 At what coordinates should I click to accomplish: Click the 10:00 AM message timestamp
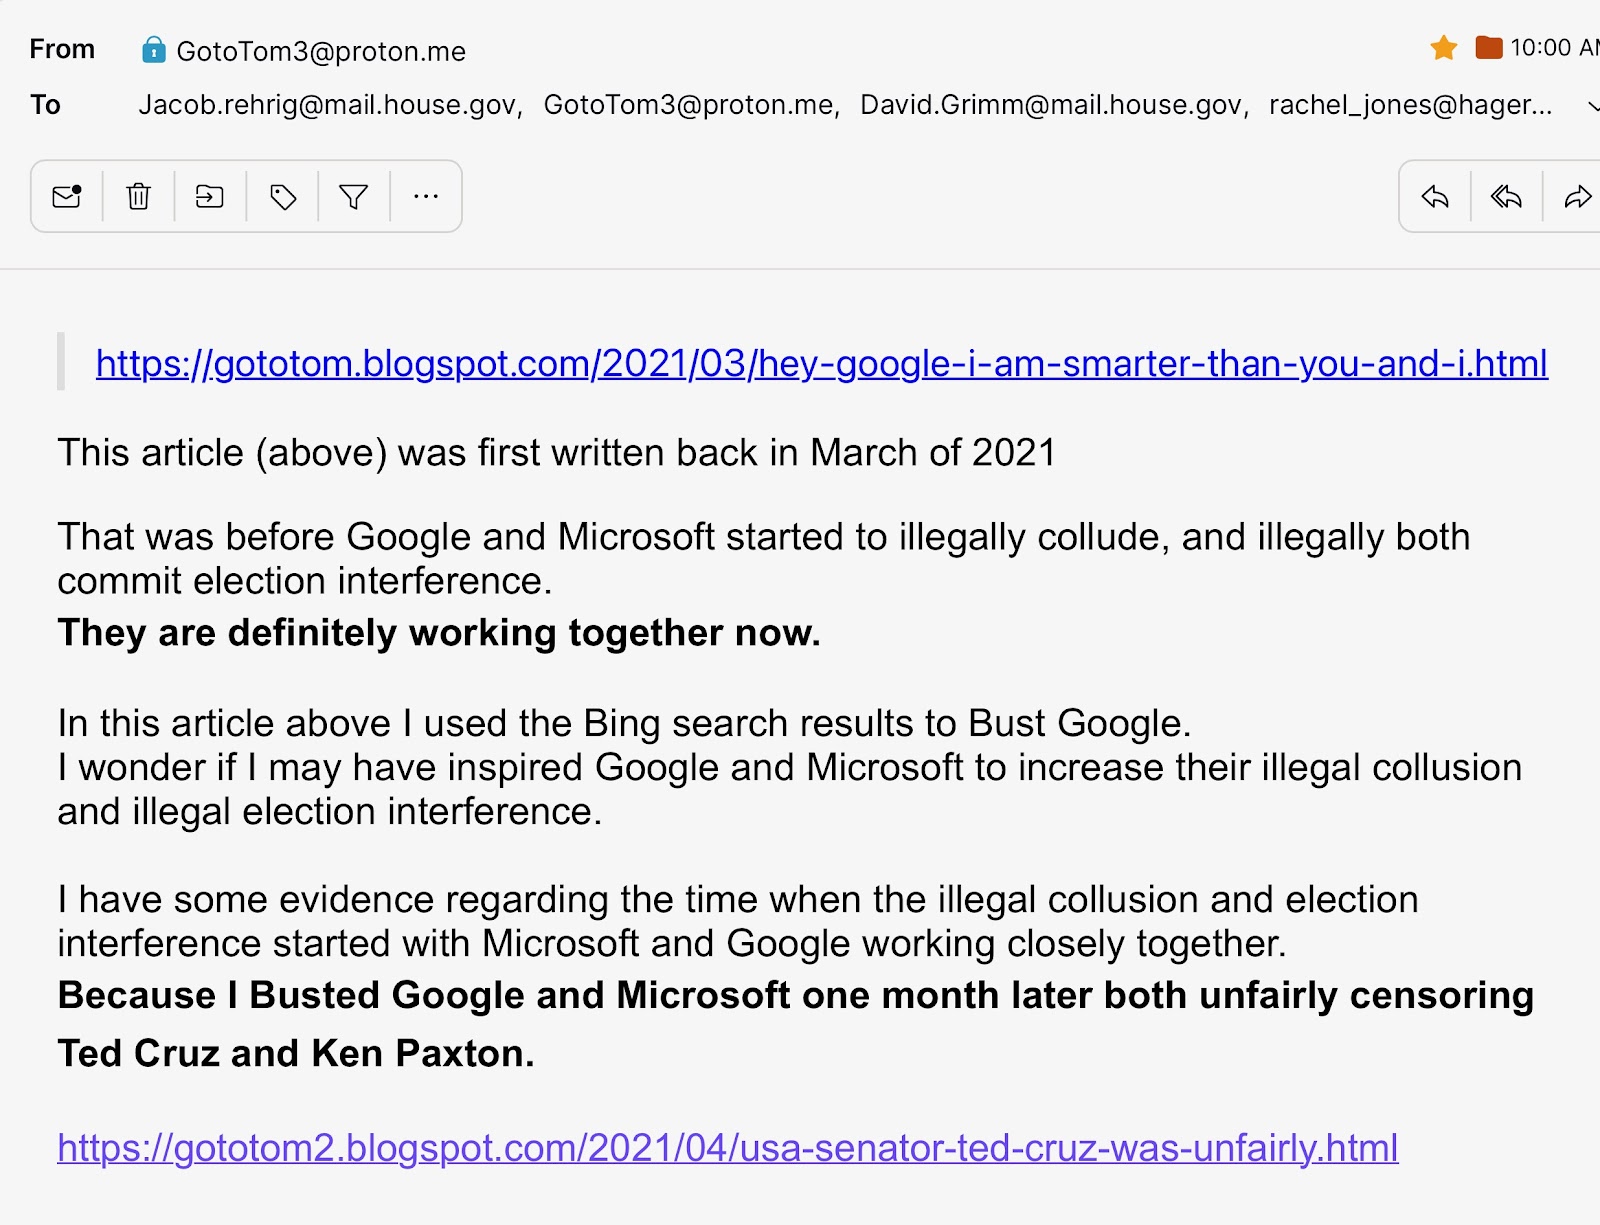(1553, 48)
